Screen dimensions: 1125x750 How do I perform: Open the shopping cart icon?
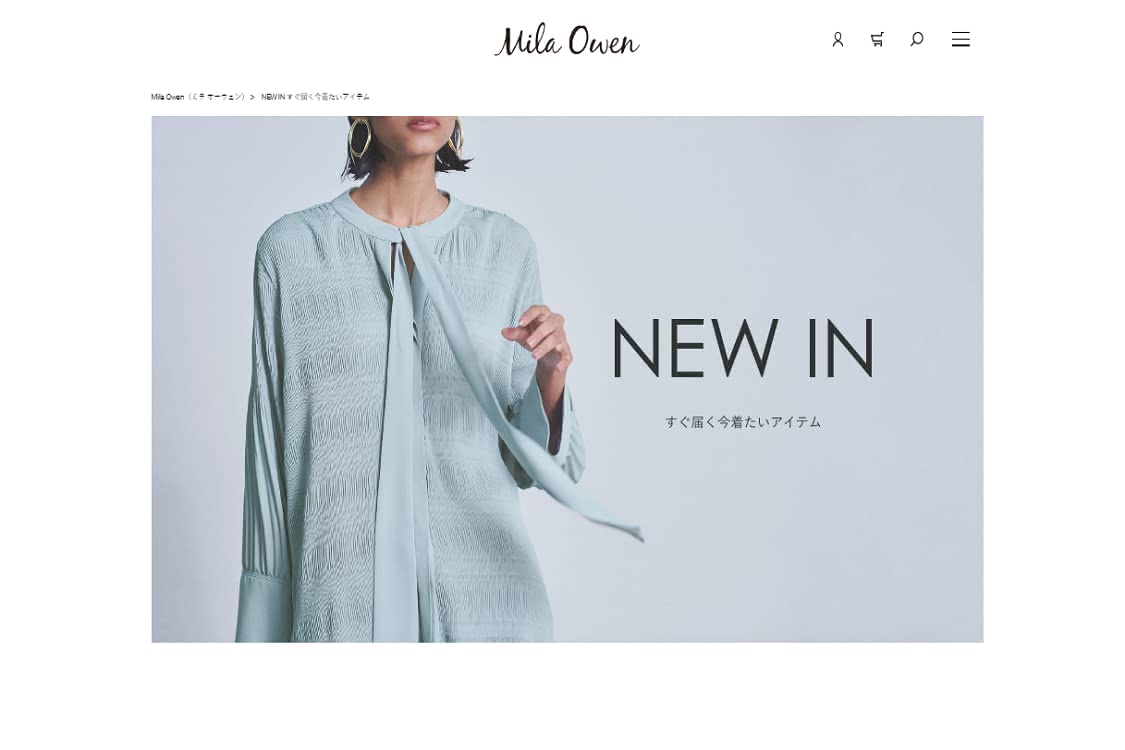click(x=877, y=39)
